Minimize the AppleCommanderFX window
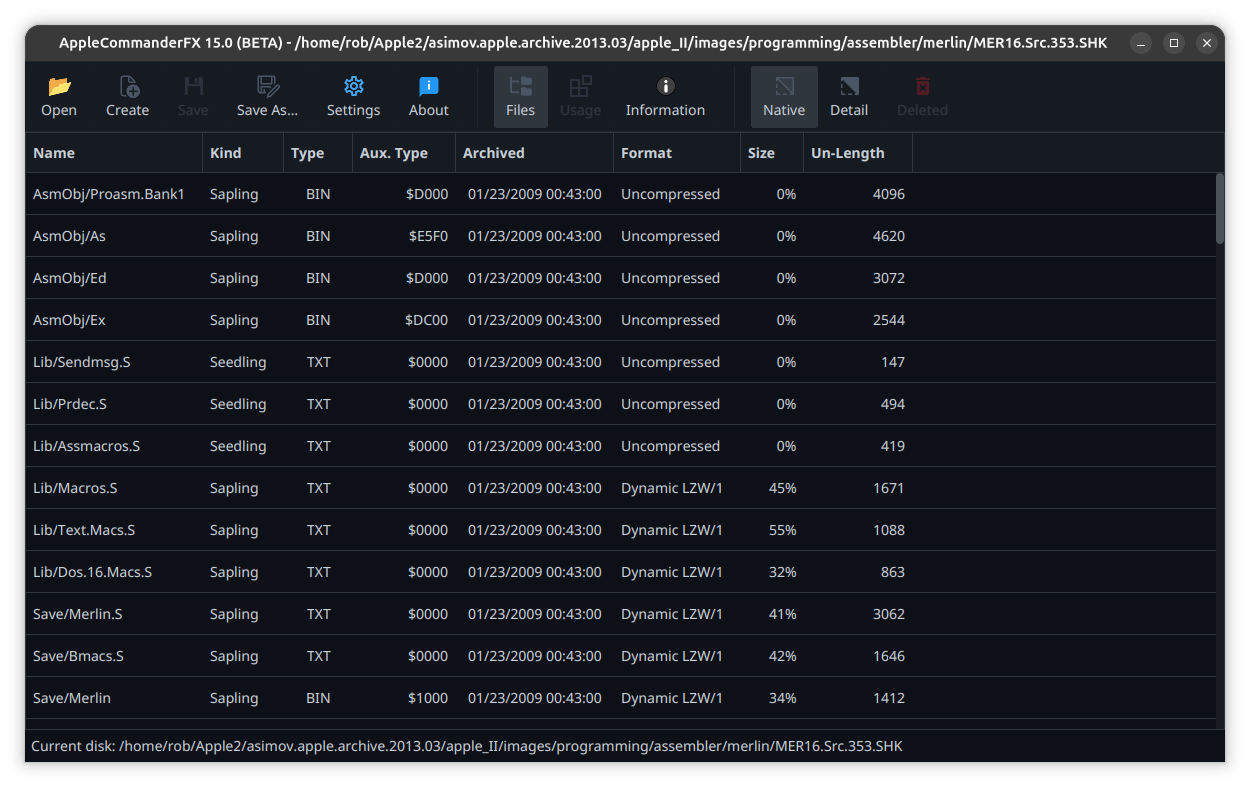 point(1141,43)
